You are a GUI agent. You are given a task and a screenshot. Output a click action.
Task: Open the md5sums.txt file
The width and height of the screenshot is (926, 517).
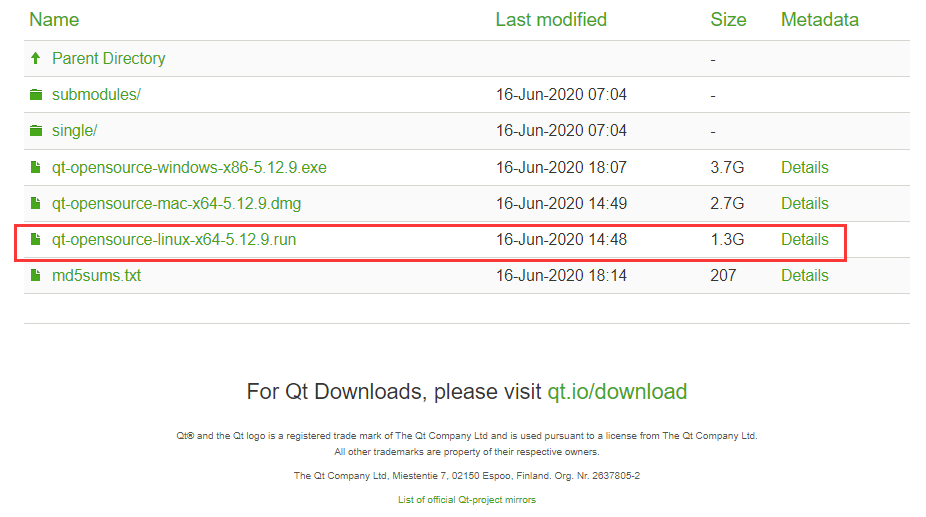click(96, 276)
